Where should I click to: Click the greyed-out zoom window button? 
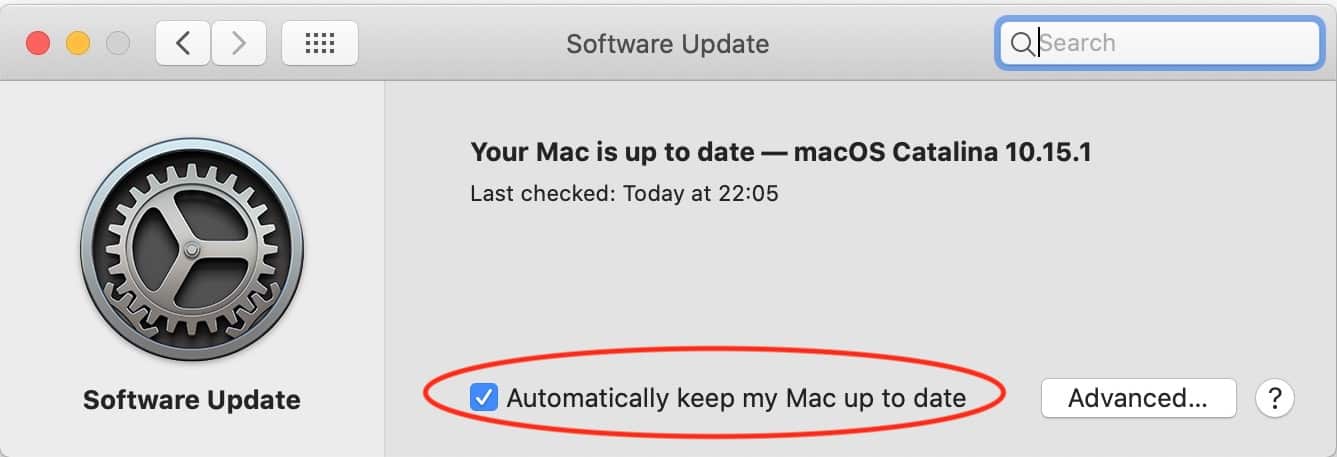[x=118, y=43]
